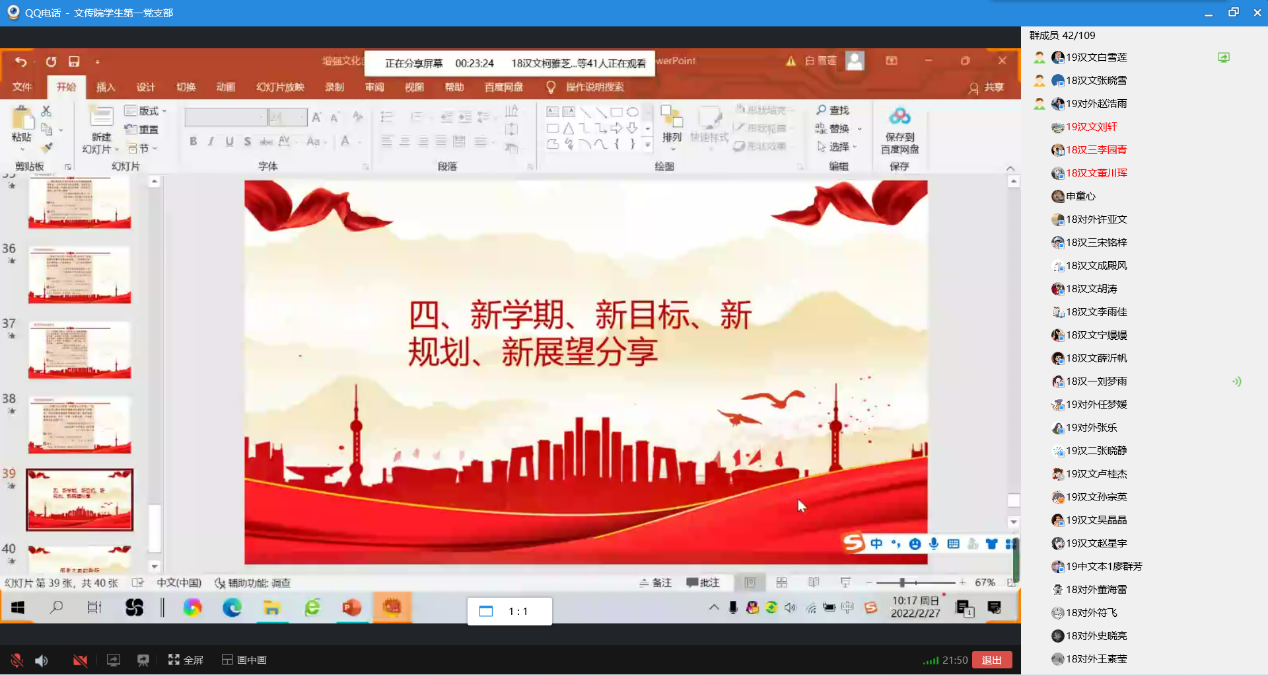The image size is (1268, 675).
Task: Switch to the 幻灯片放映 tab
Action: pos(280,87)
